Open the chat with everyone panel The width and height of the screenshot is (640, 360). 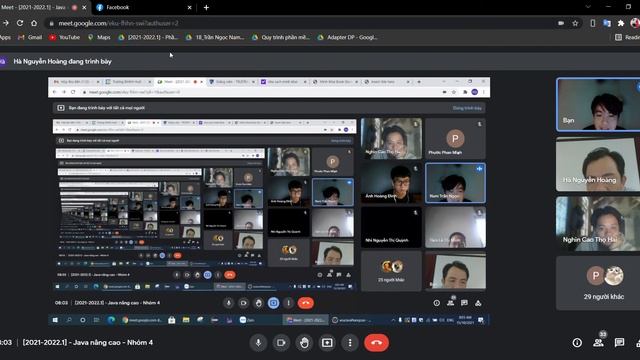[619, 342]
